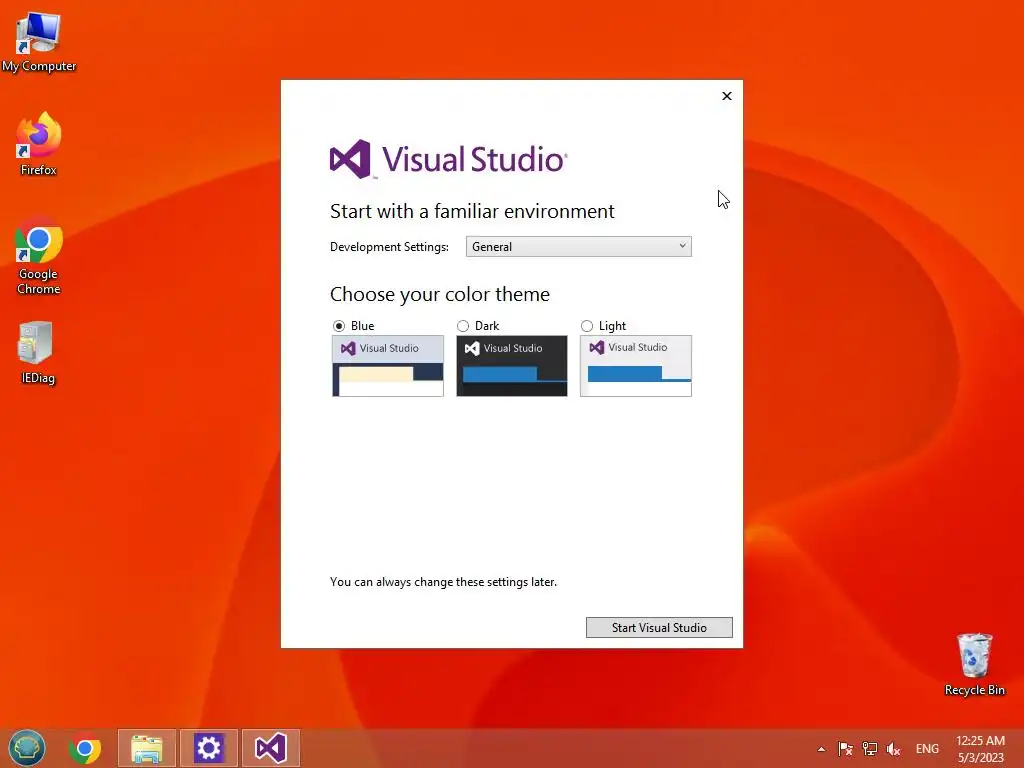Open File Explorer from the taskbar

(x=147, y=748)
